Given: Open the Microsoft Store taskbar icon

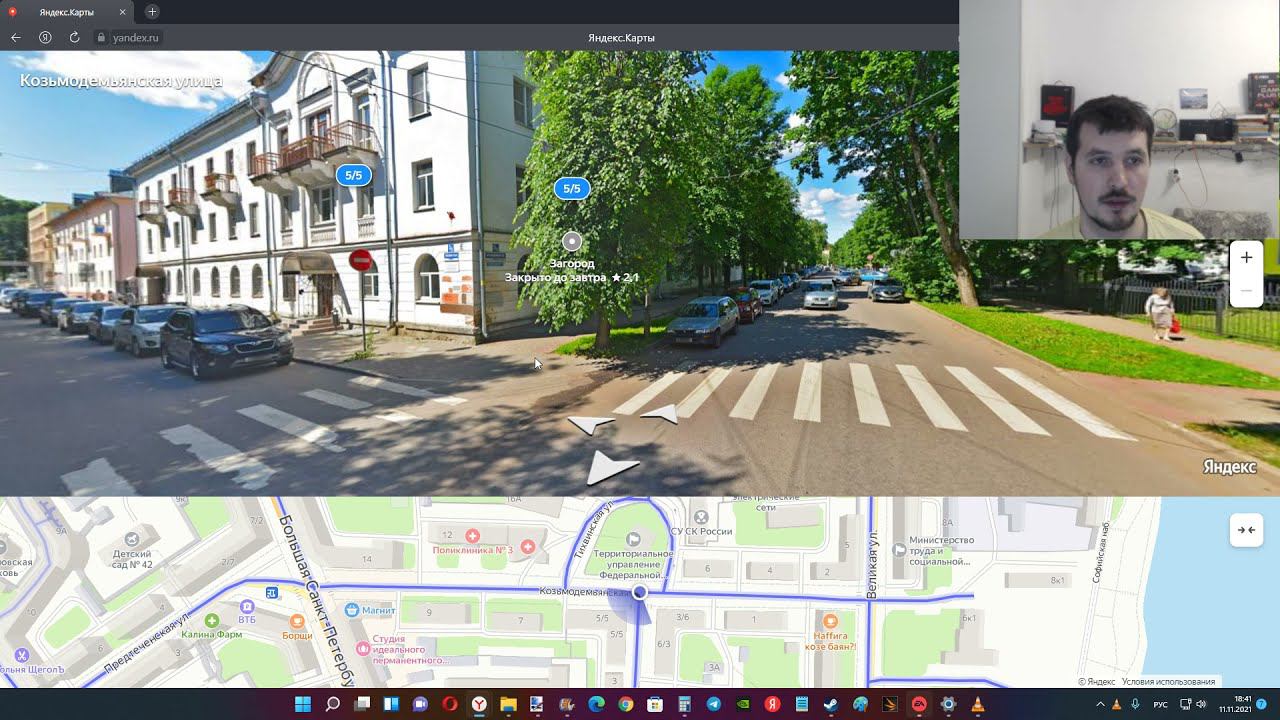Looking at the screenshot, I should coord(654,704).
